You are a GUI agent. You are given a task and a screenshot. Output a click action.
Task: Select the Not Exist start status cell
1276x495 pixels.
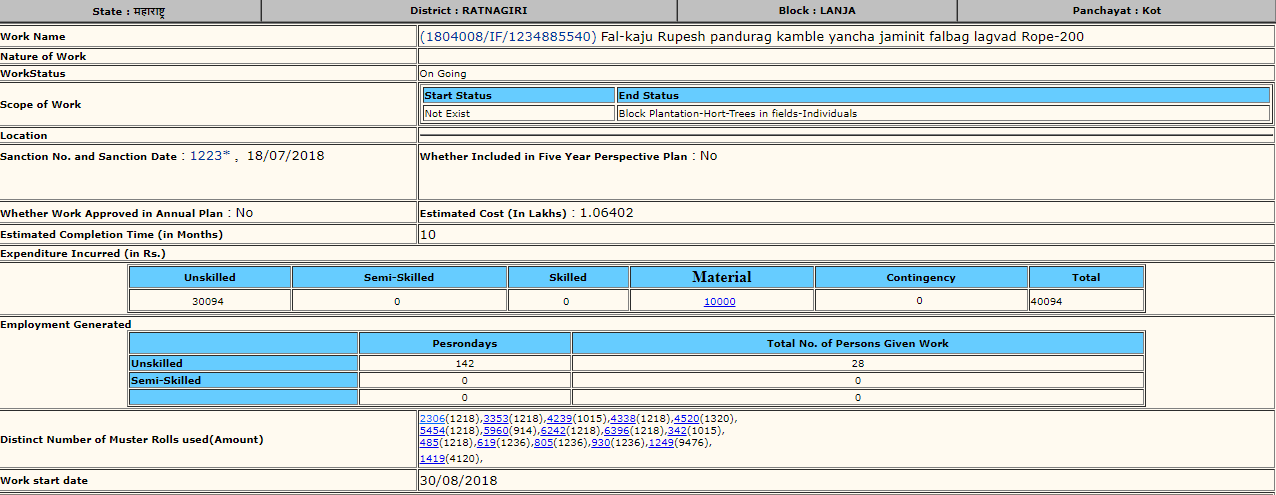[x=519, y=113]
